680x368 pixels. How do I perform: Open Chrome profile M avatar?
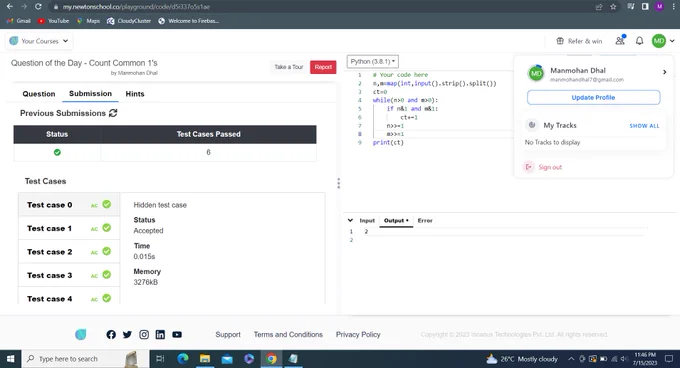pos(660,7)
